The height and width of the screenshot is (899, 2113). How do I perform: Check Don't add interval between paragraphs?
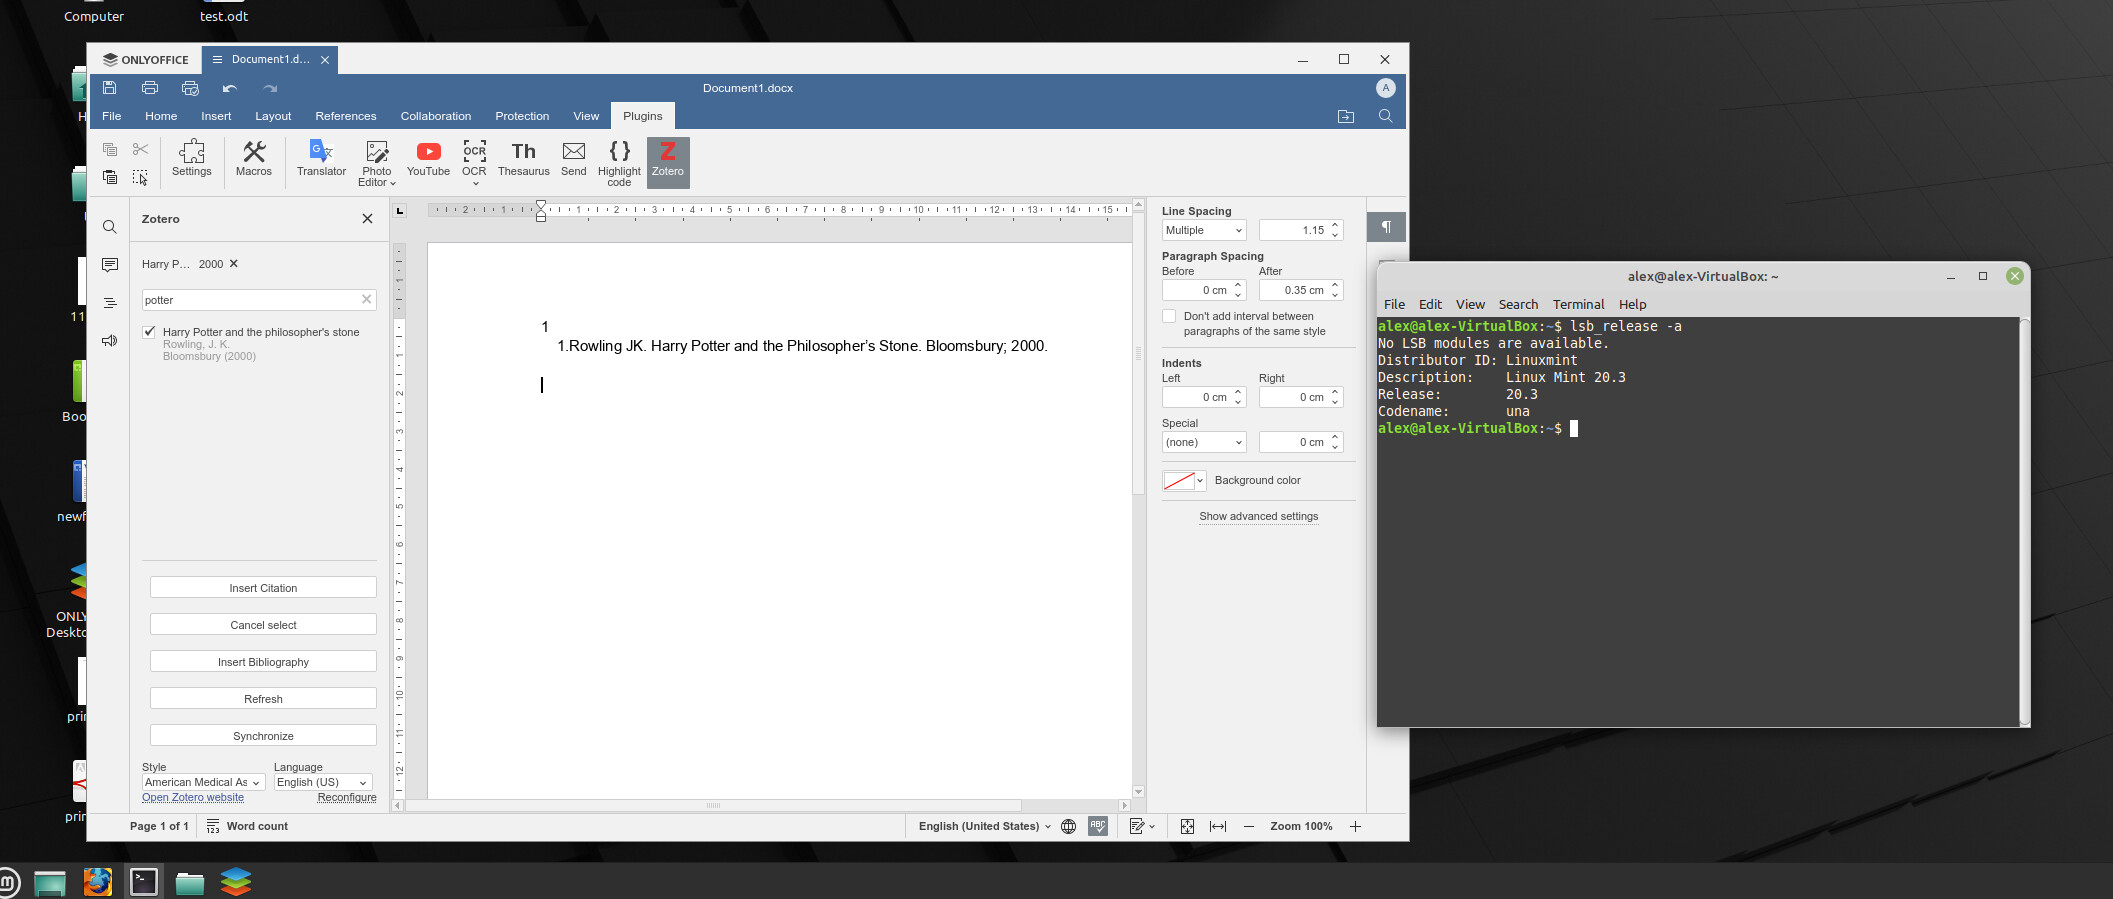click(x=1169, y=316)
